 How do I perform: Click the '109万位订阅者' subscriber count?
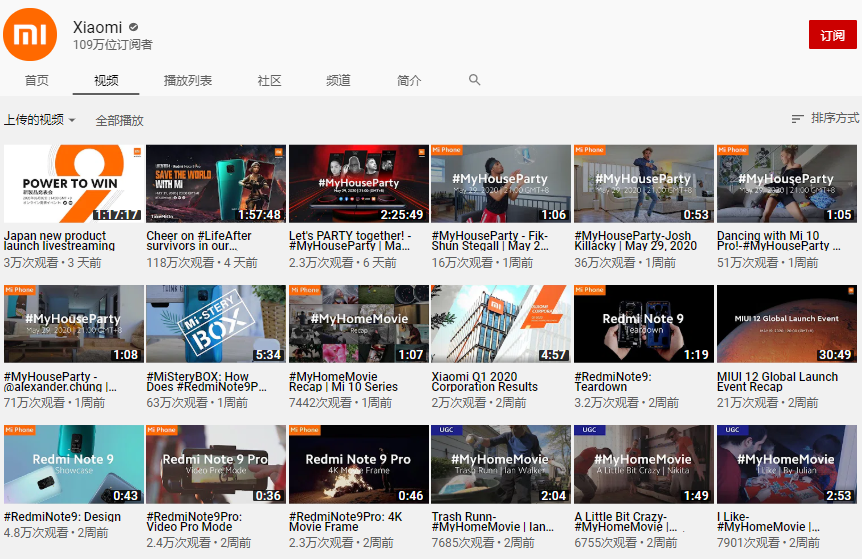click(113, 45)
